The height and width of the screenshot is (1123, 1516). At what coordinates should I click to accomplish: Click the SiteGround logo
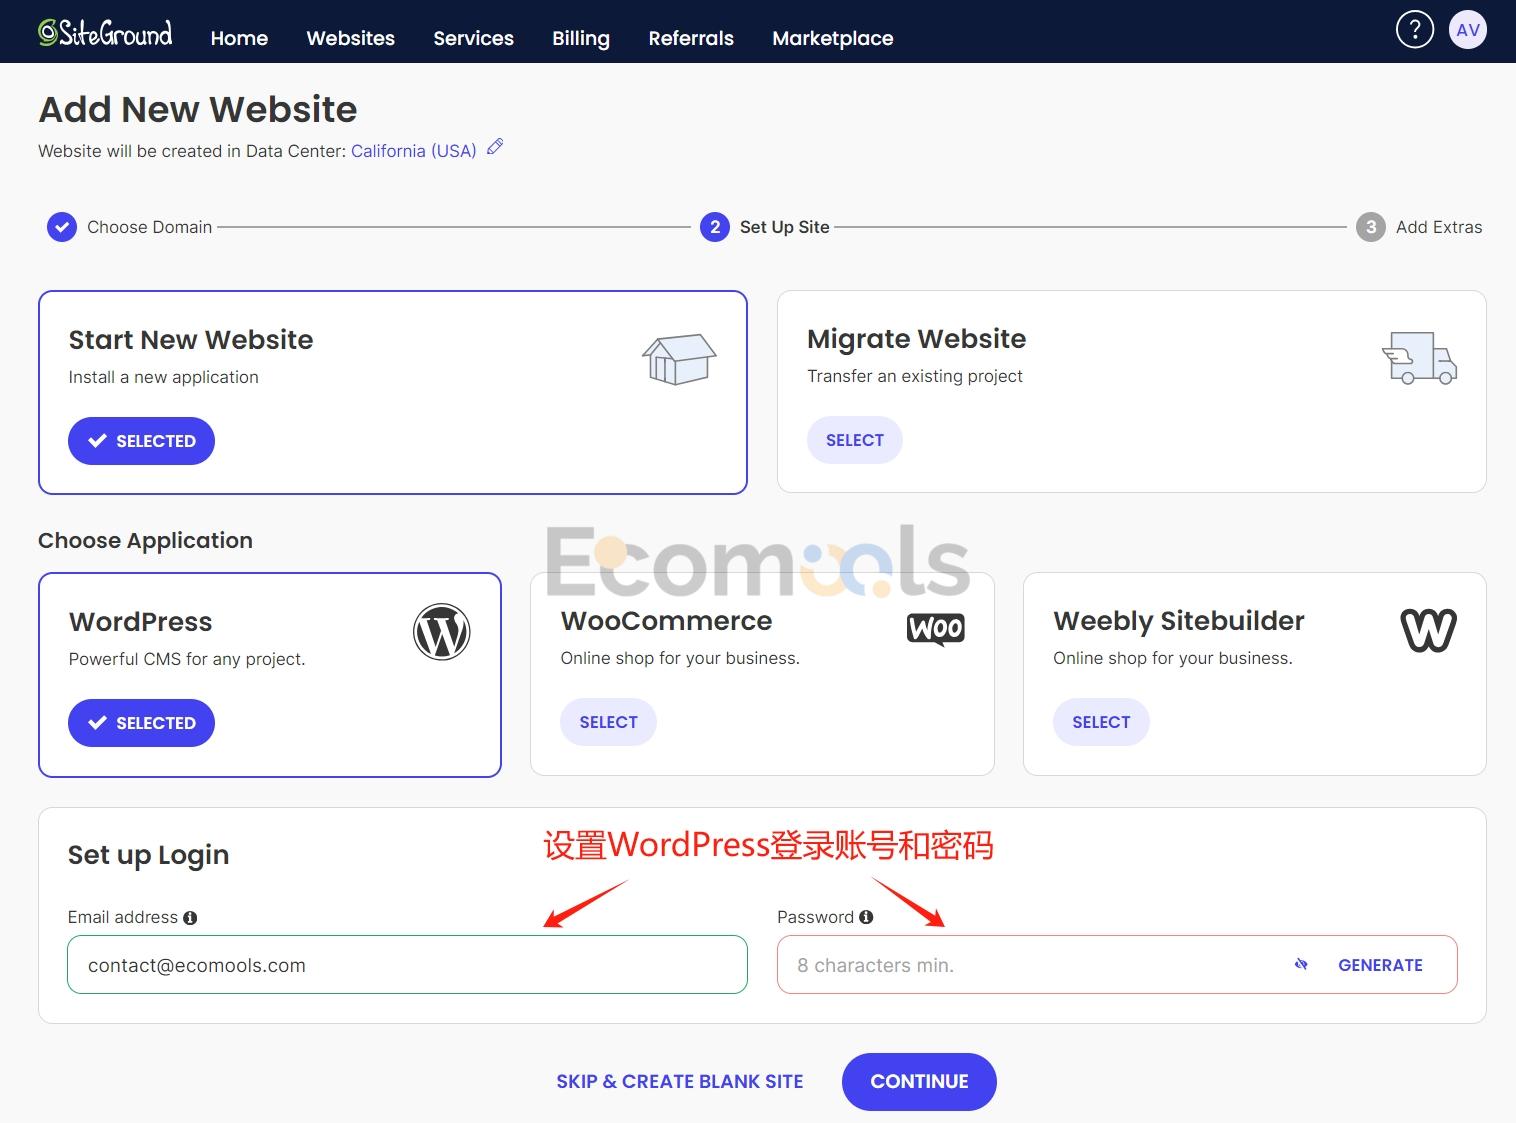click(105, 34)
